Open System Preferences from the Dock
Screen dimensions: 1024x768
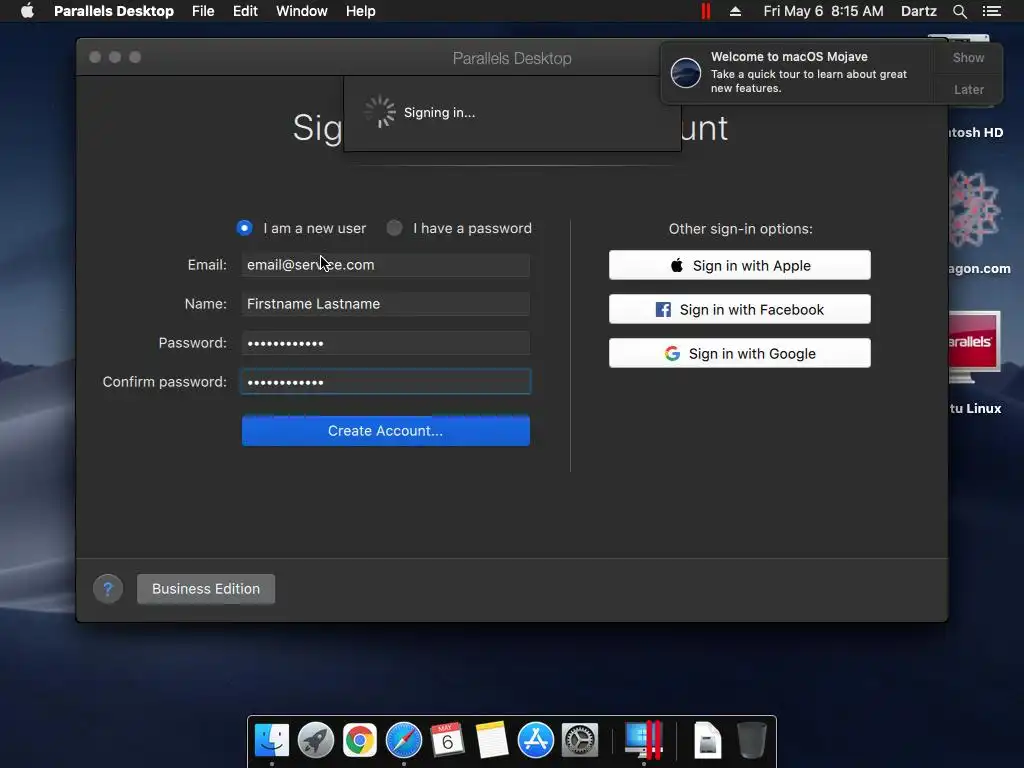[x=580, y=741]
